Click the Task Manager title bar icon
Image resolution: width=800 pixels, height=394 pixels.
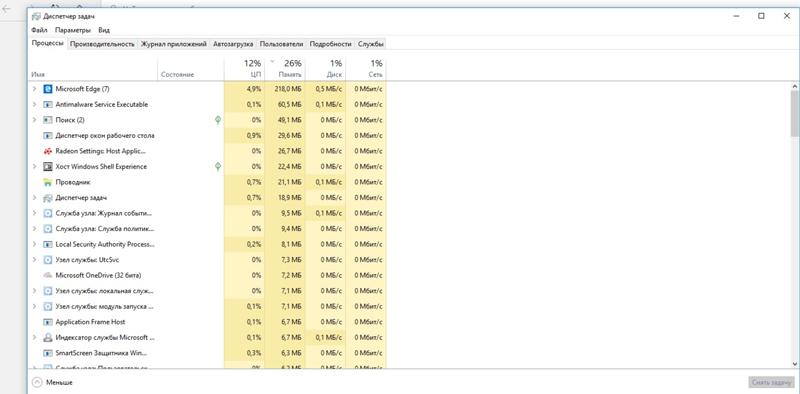(36, 16)
